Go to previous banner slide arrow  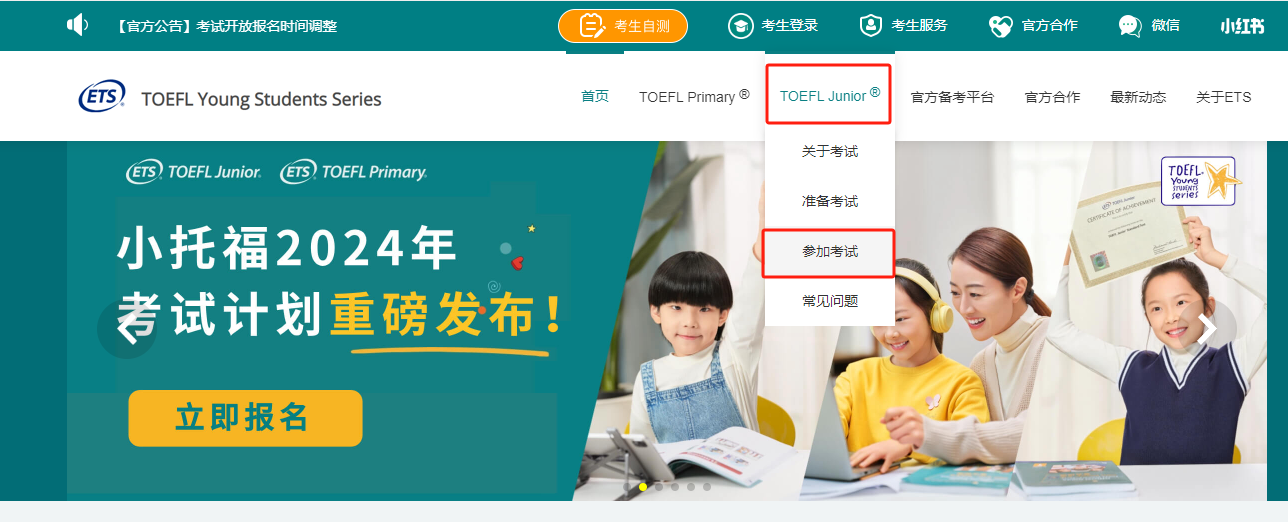pos(127,328)
